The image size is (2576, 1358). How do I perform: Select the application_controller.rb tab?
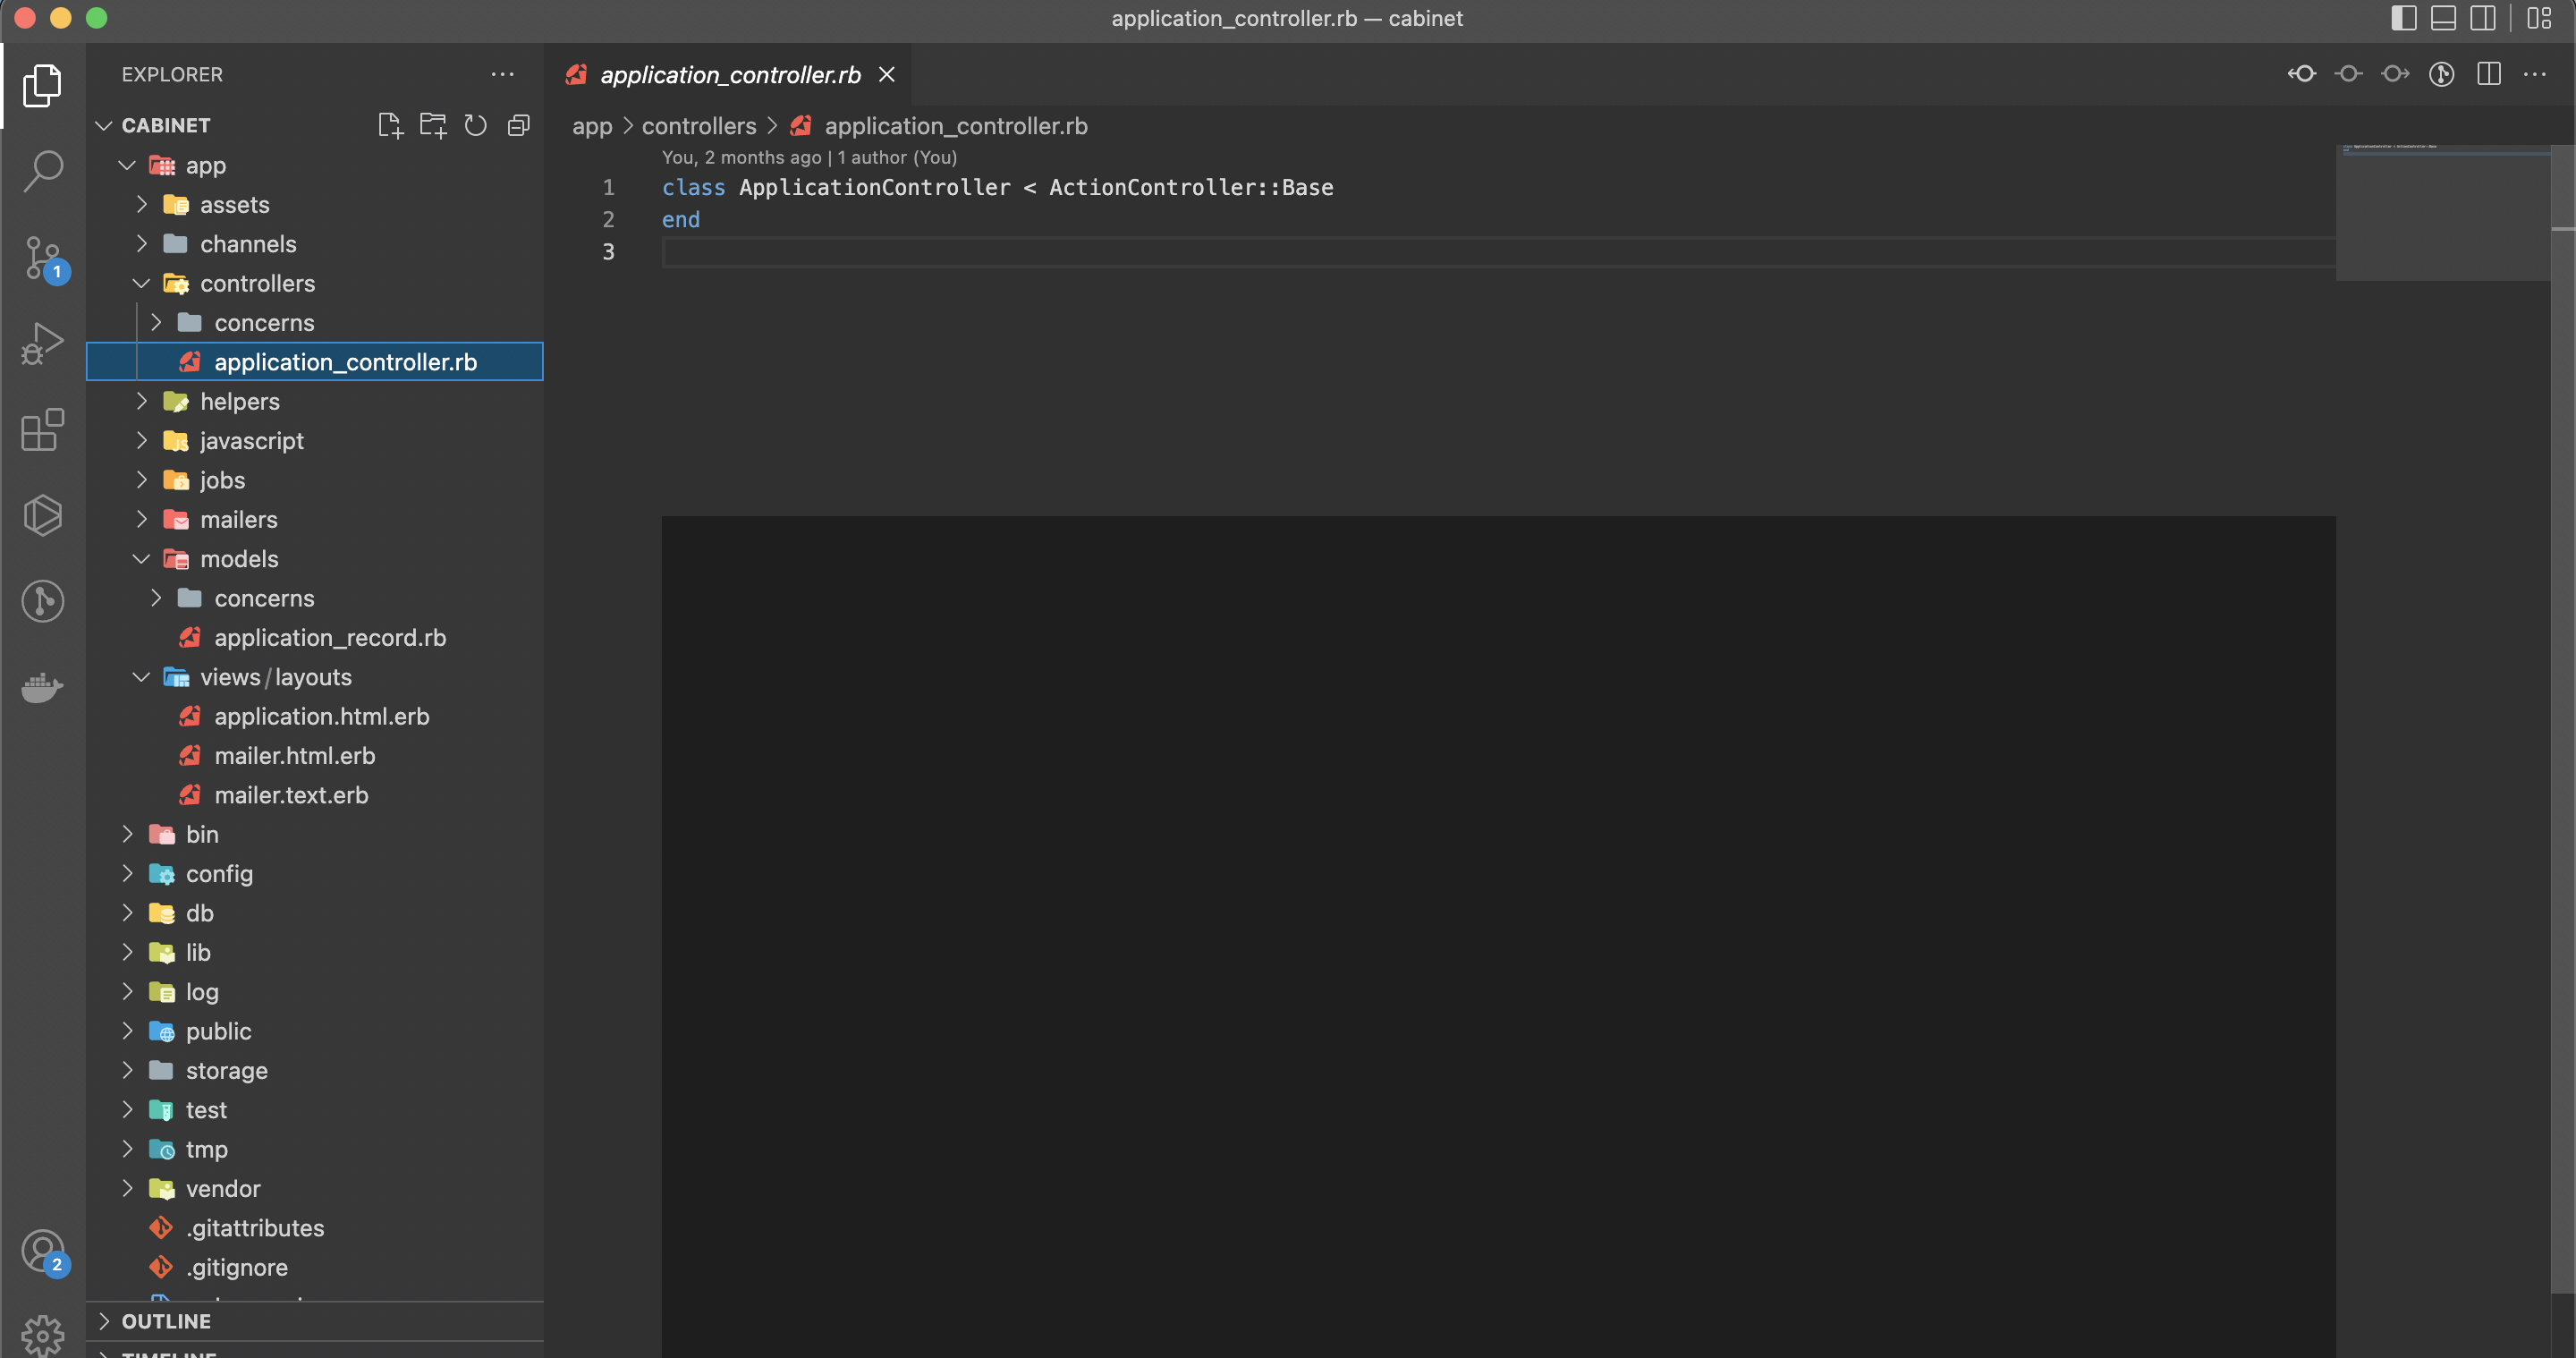pos(729,74)
